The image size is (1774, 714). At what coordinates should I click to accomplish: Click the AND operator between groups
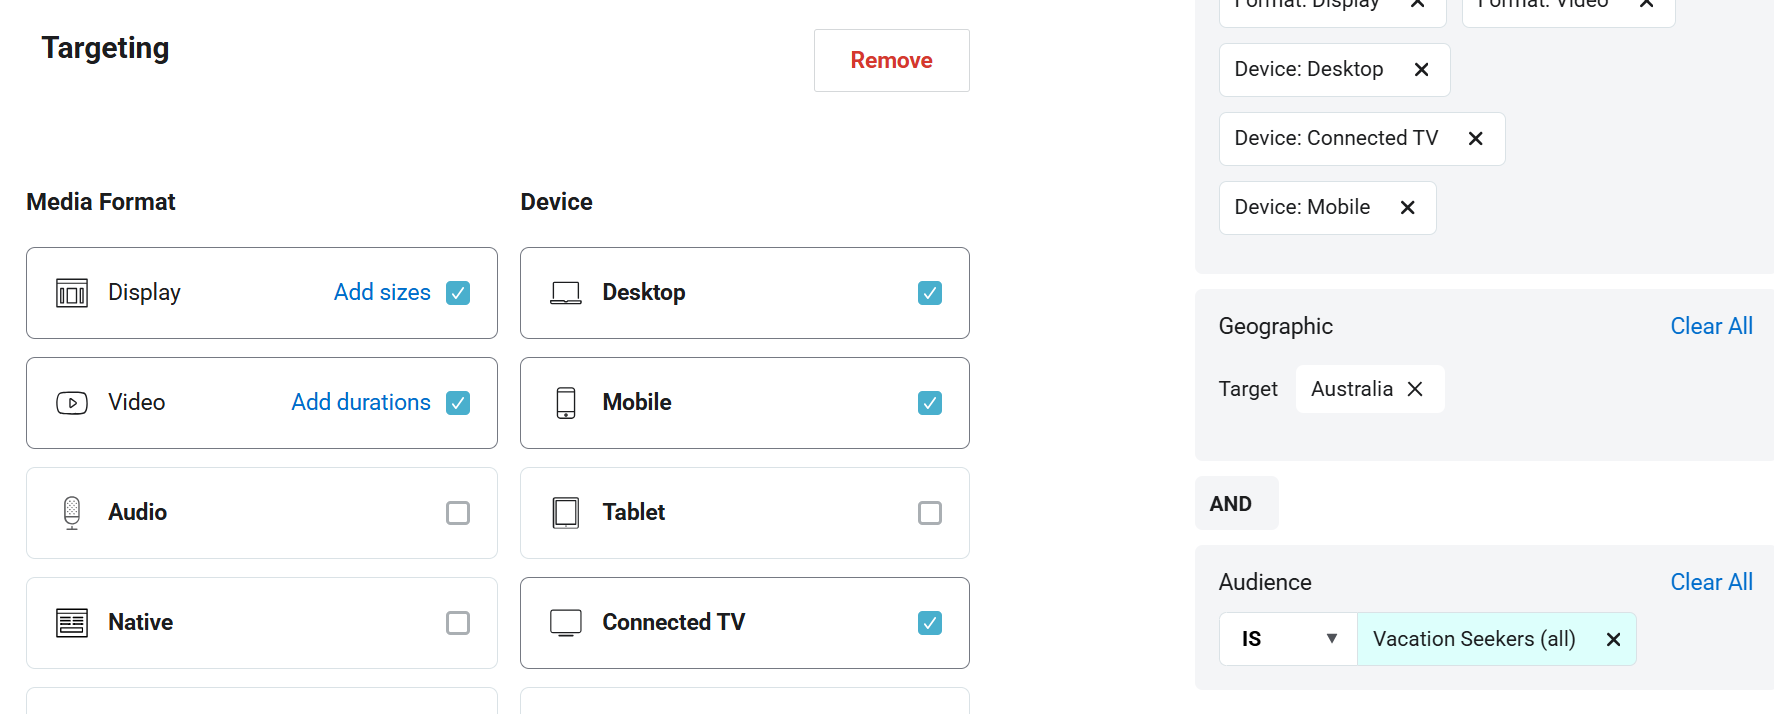click(x=1231, y=504)
